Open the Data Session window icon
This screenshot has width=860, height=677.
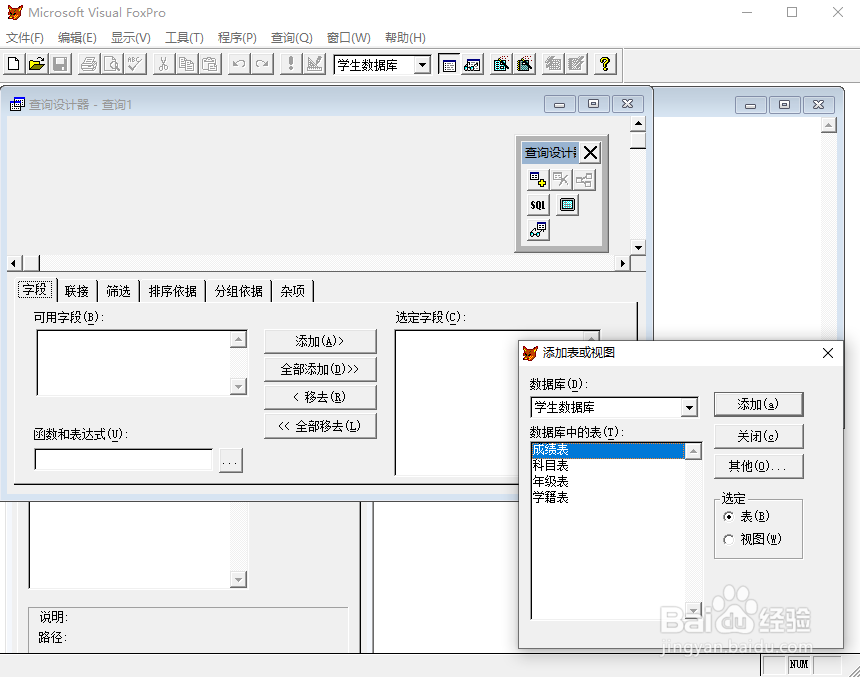click(472, 64)
